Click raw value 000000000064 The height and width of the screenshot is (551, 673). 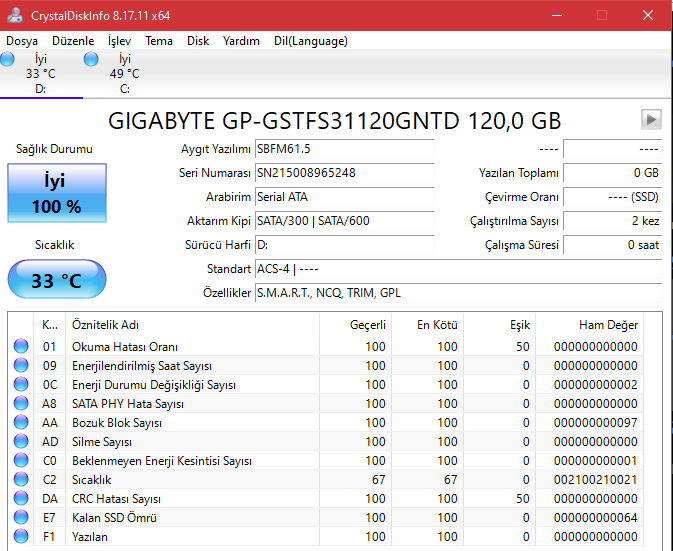[595, 518]
